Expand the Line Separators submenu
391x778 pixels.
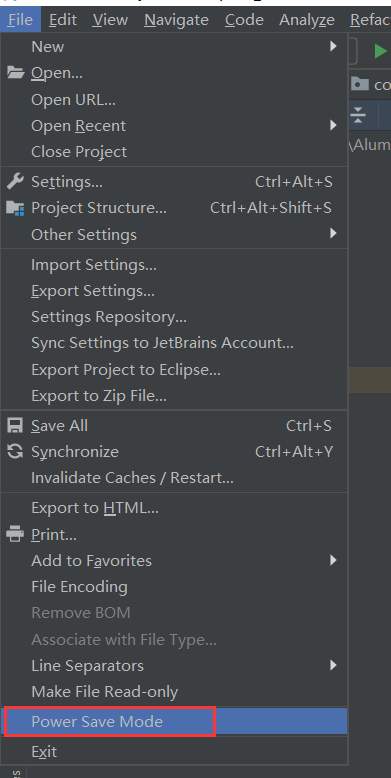coord(174,665)
